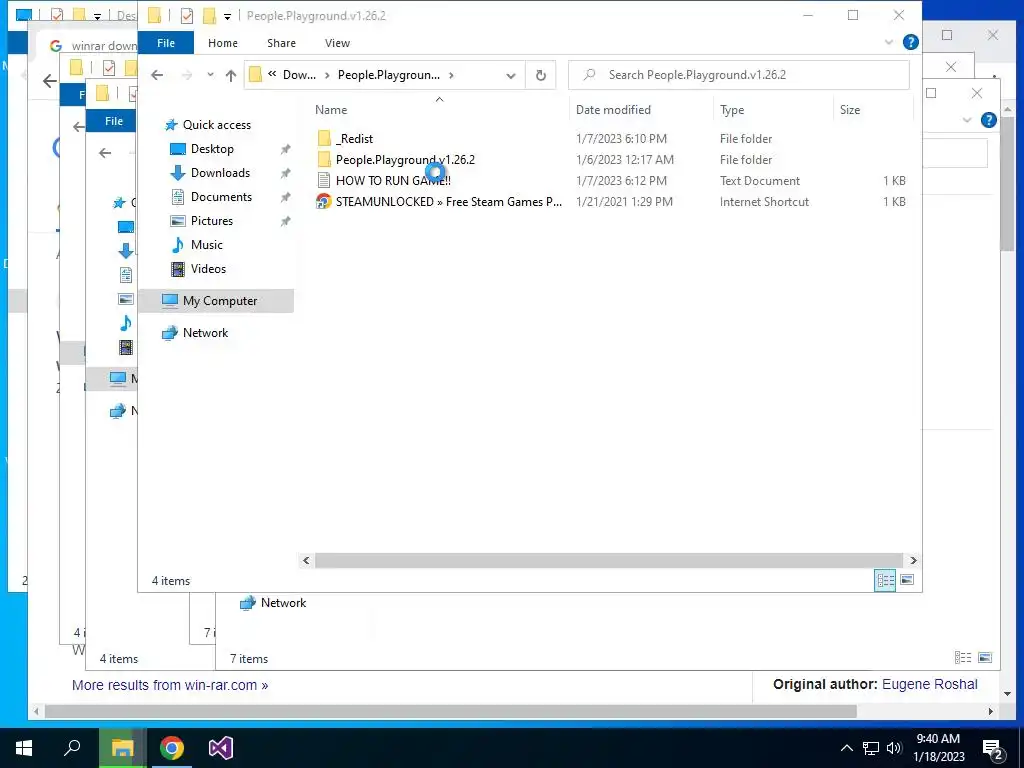Select the People.Playground.v1.26.2 folder
The image size is (1024, 768).
pyautogui.click(x=405, y=159)
